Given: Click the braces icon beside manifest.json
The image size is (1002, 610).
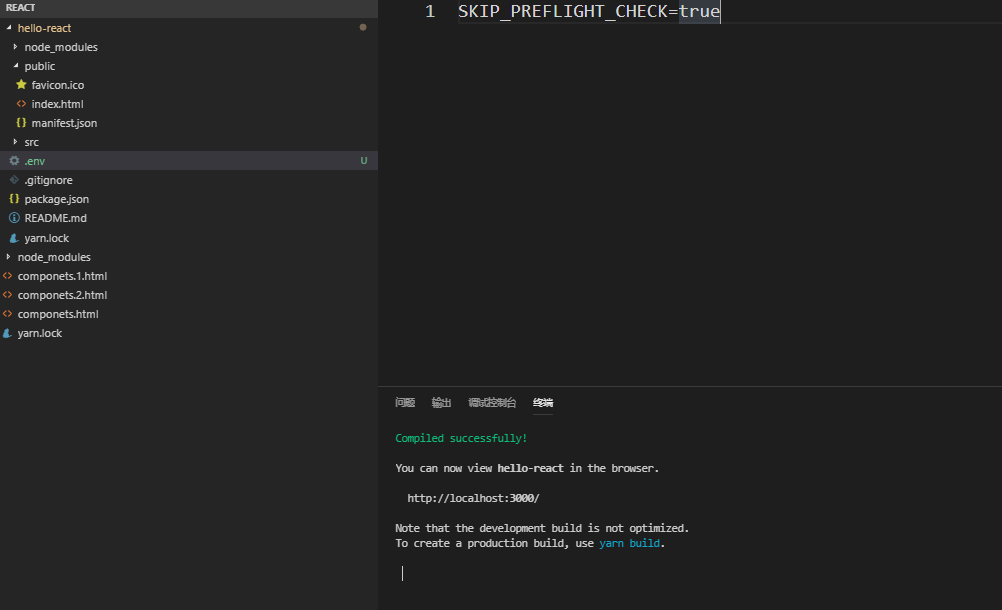Looking at the screenshot, I should pyautogui.click(x=21, y=122).
